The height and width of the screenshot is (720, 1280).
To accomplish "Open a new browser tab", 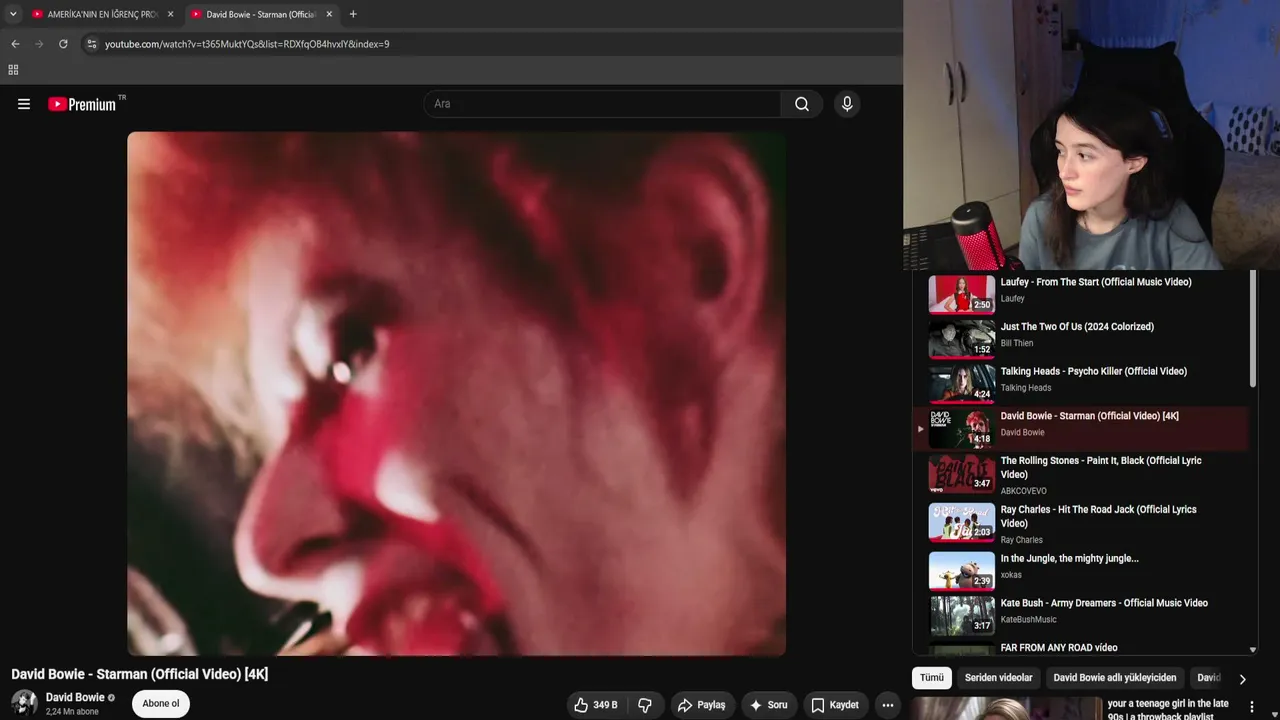I will point(353,14).
